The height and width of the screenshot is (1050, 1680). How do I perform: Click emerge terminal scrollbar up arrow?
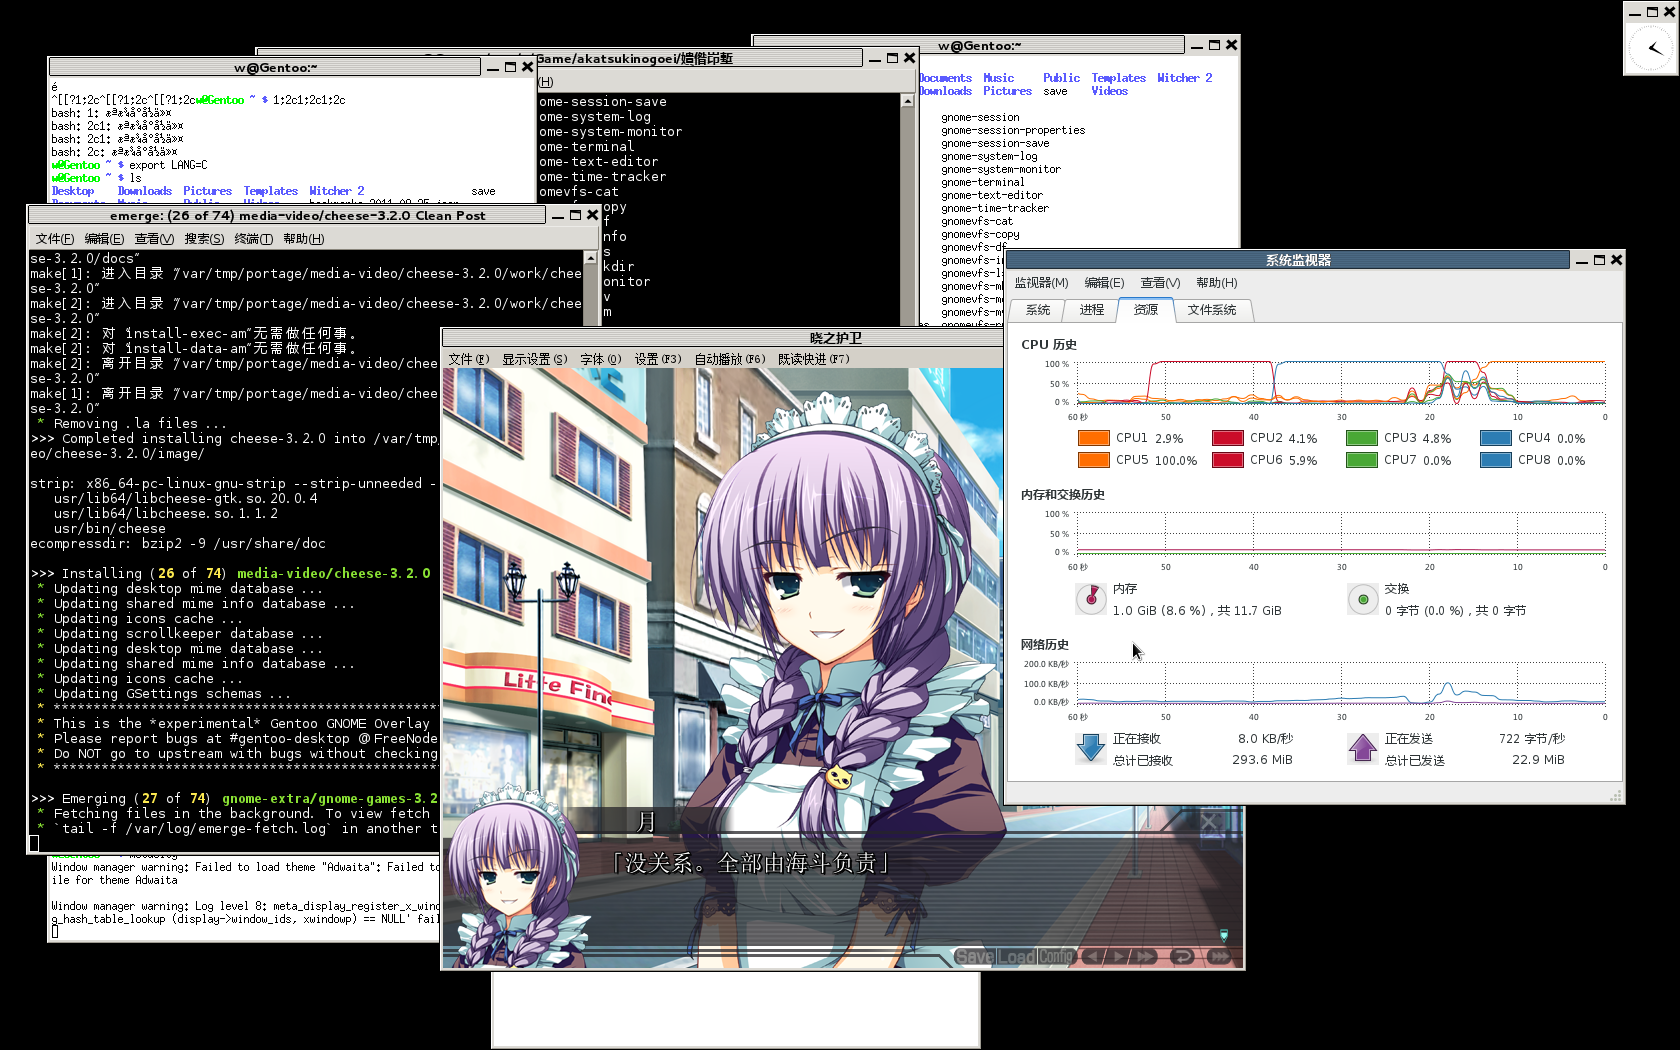point(591,258)
